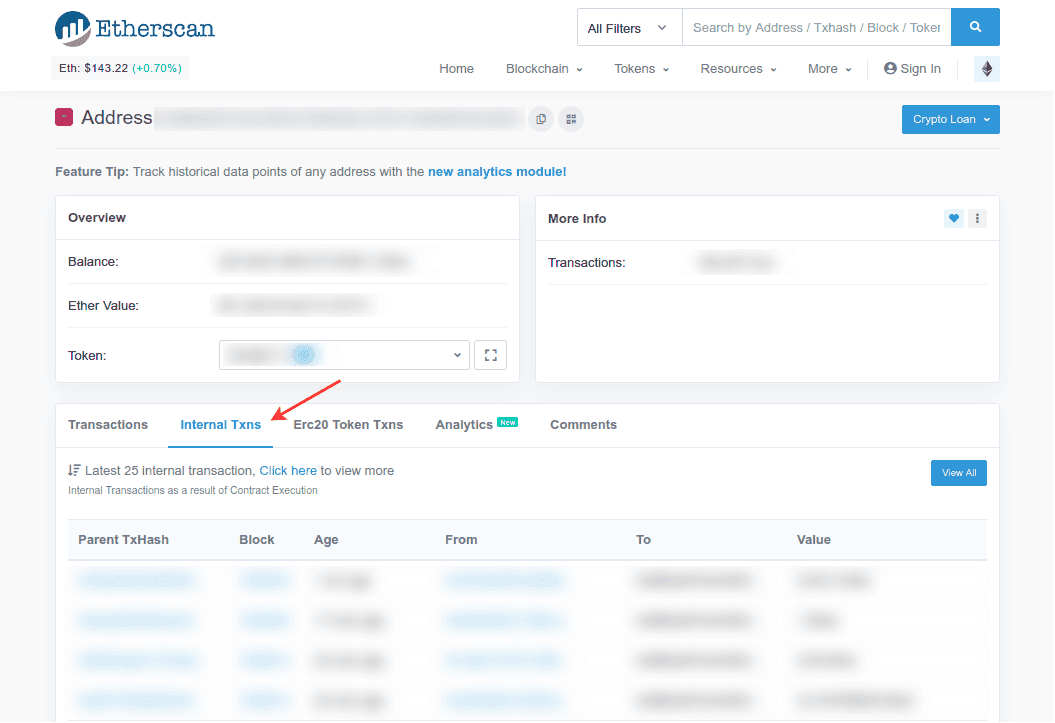Image resolution: width=1055 pixels, height=723 pixels.
Task: Click the Overview panel heading
Action: click(97, 217)
